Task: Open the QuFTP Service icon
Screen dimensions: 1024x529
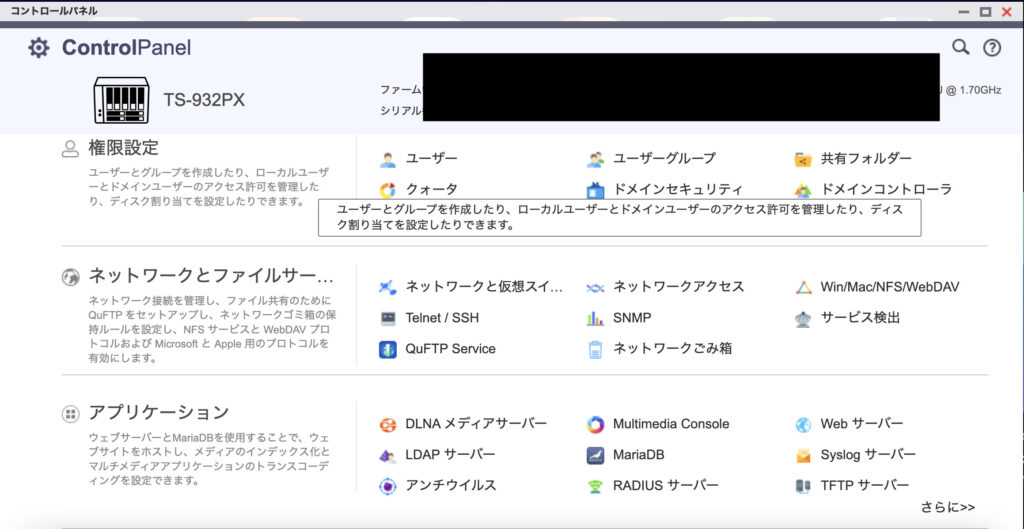Action: [x=388, y=349]
